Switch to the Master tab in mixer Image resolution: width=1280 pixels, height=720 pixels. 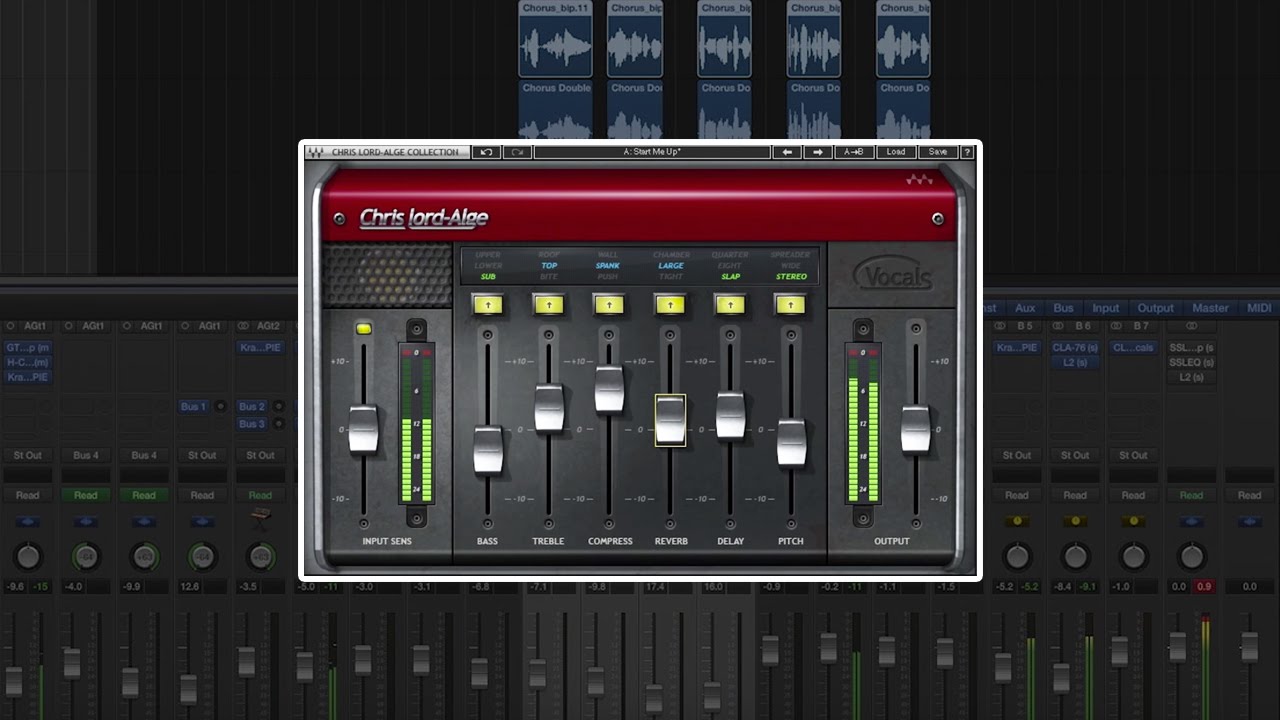click(1209, 308)
